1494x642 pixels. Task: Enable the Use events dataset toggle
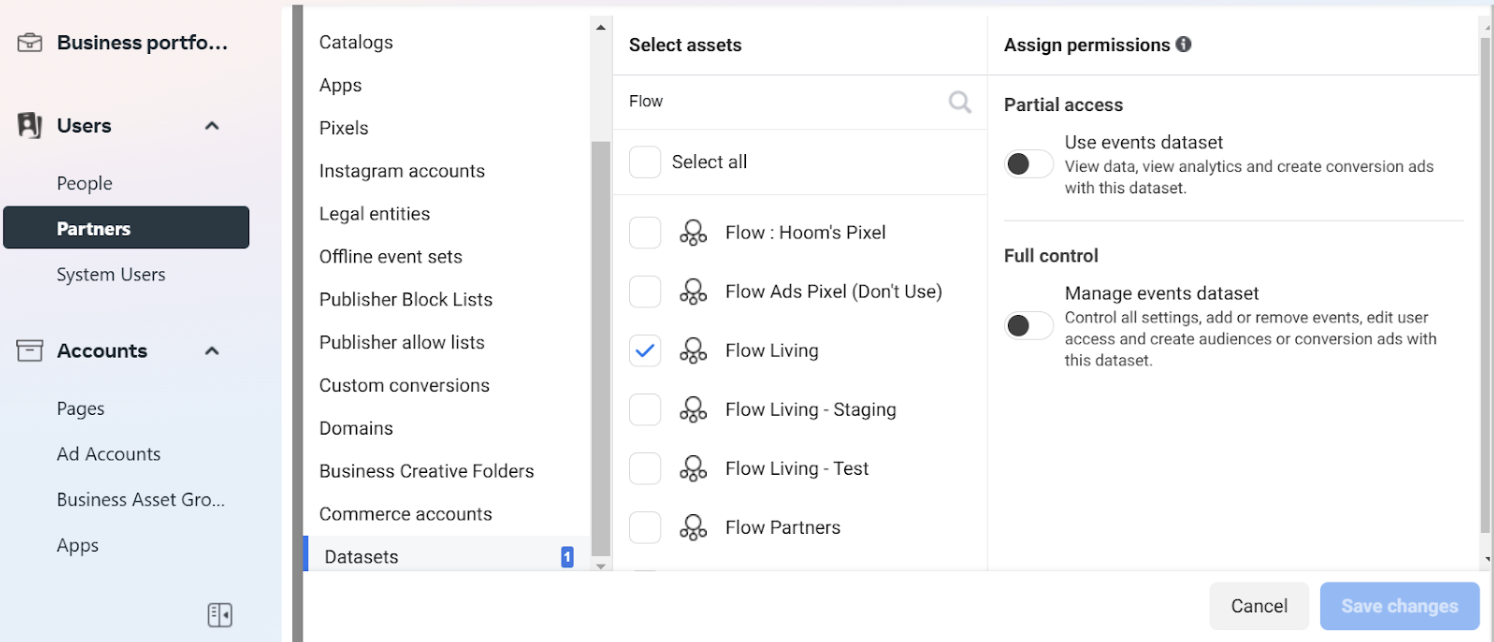click(x=1028, y=164)
